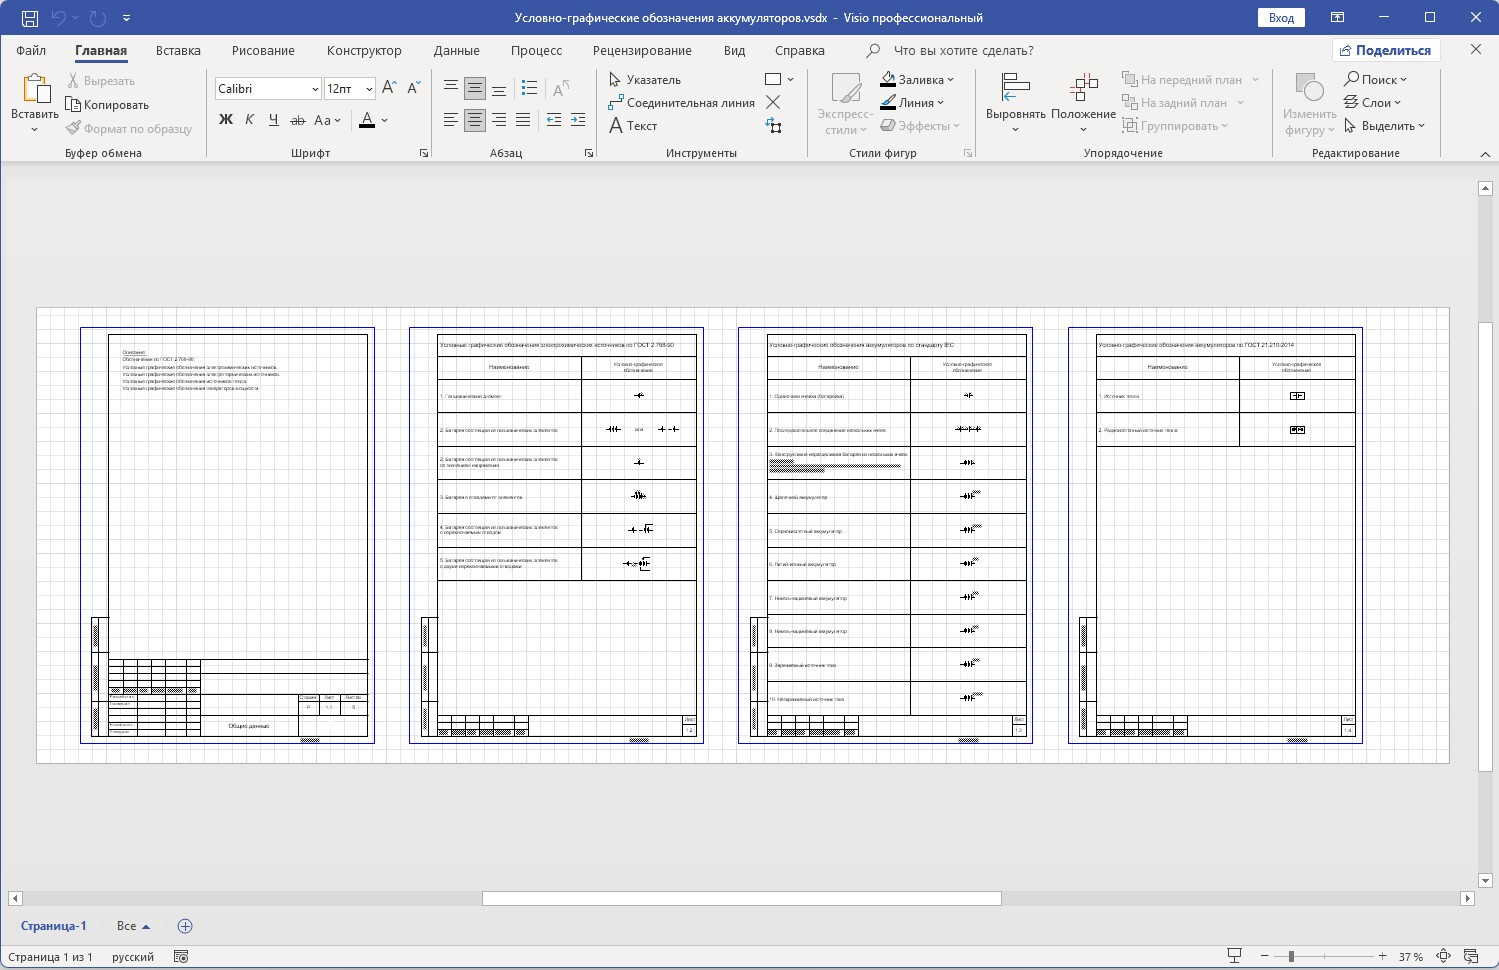Apply the bulleted list icon
The height and width of the screenshot is (970, 1499).
(530, 88)
